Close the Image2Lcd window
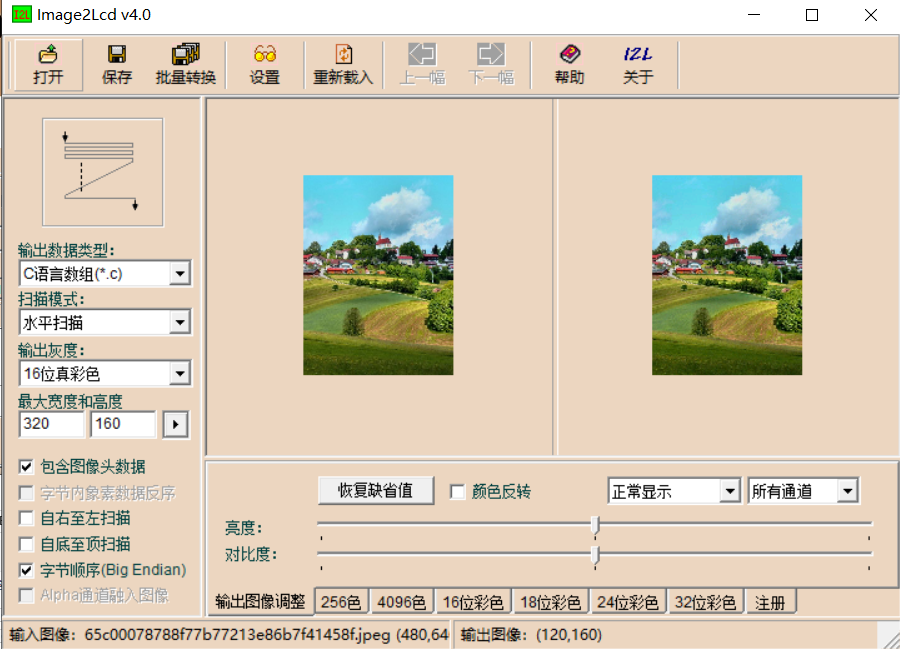 871,15
